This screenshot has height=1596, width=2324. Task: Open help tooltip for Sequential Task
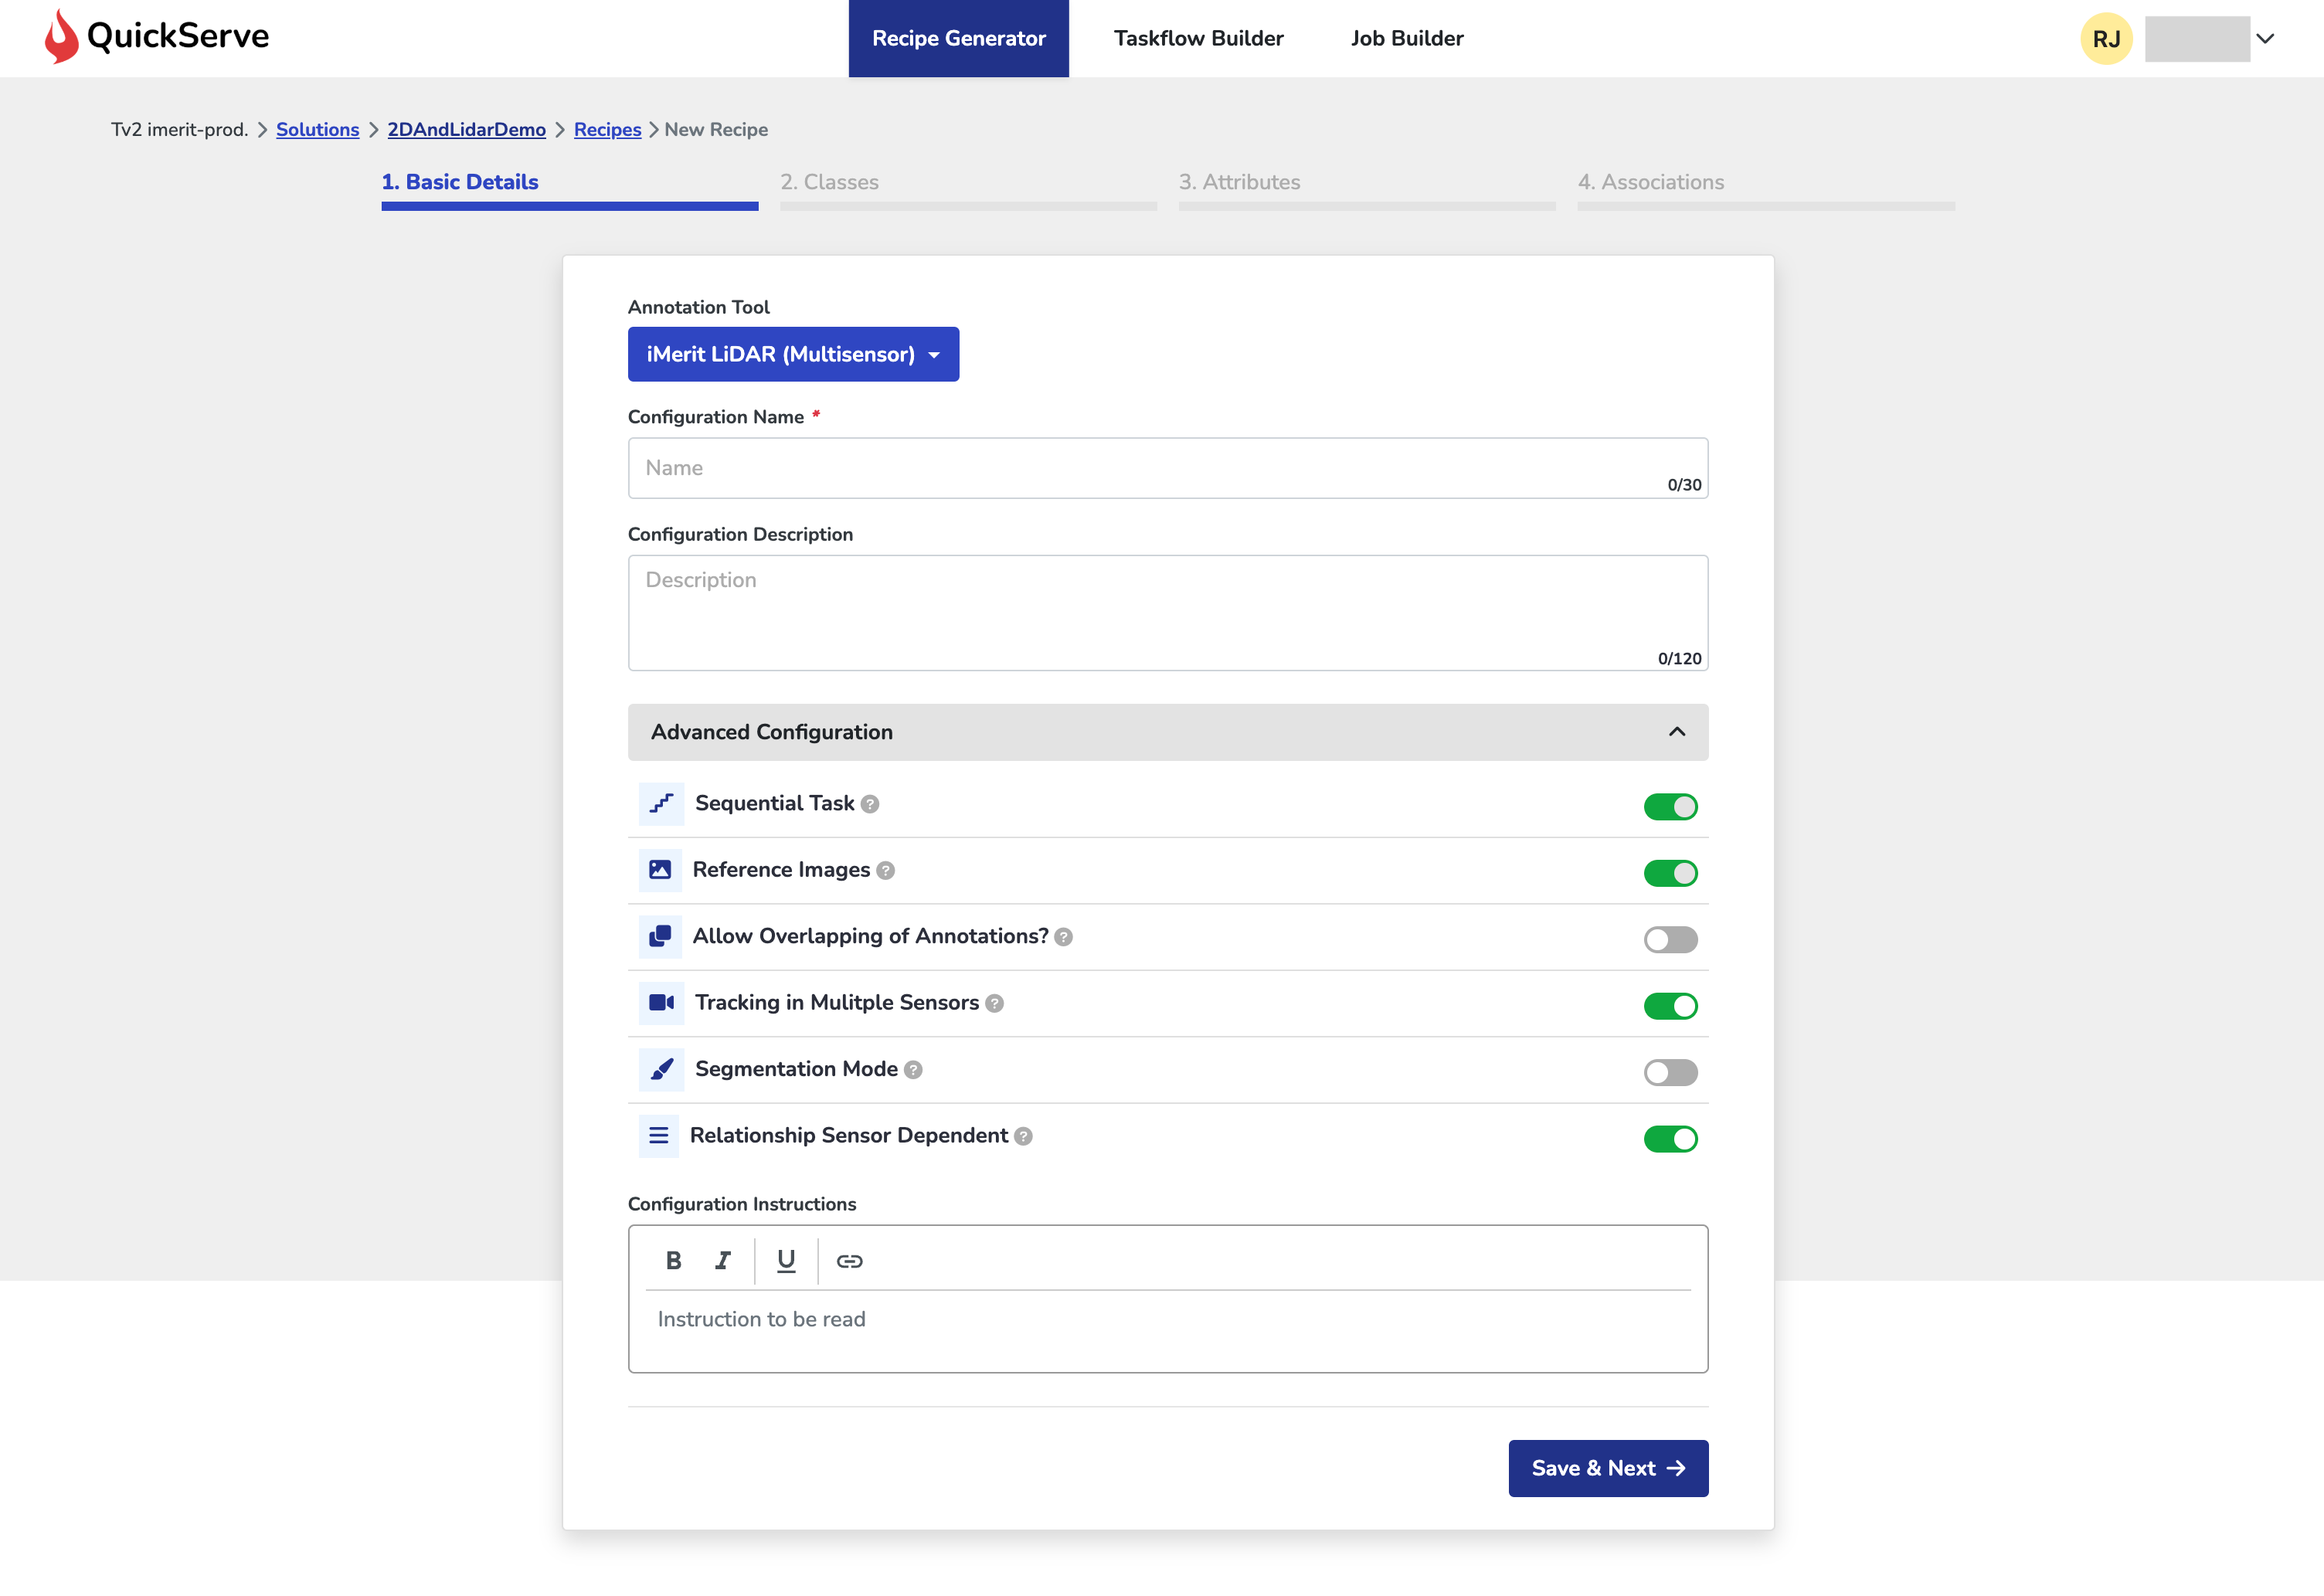[x=870, y=804]
